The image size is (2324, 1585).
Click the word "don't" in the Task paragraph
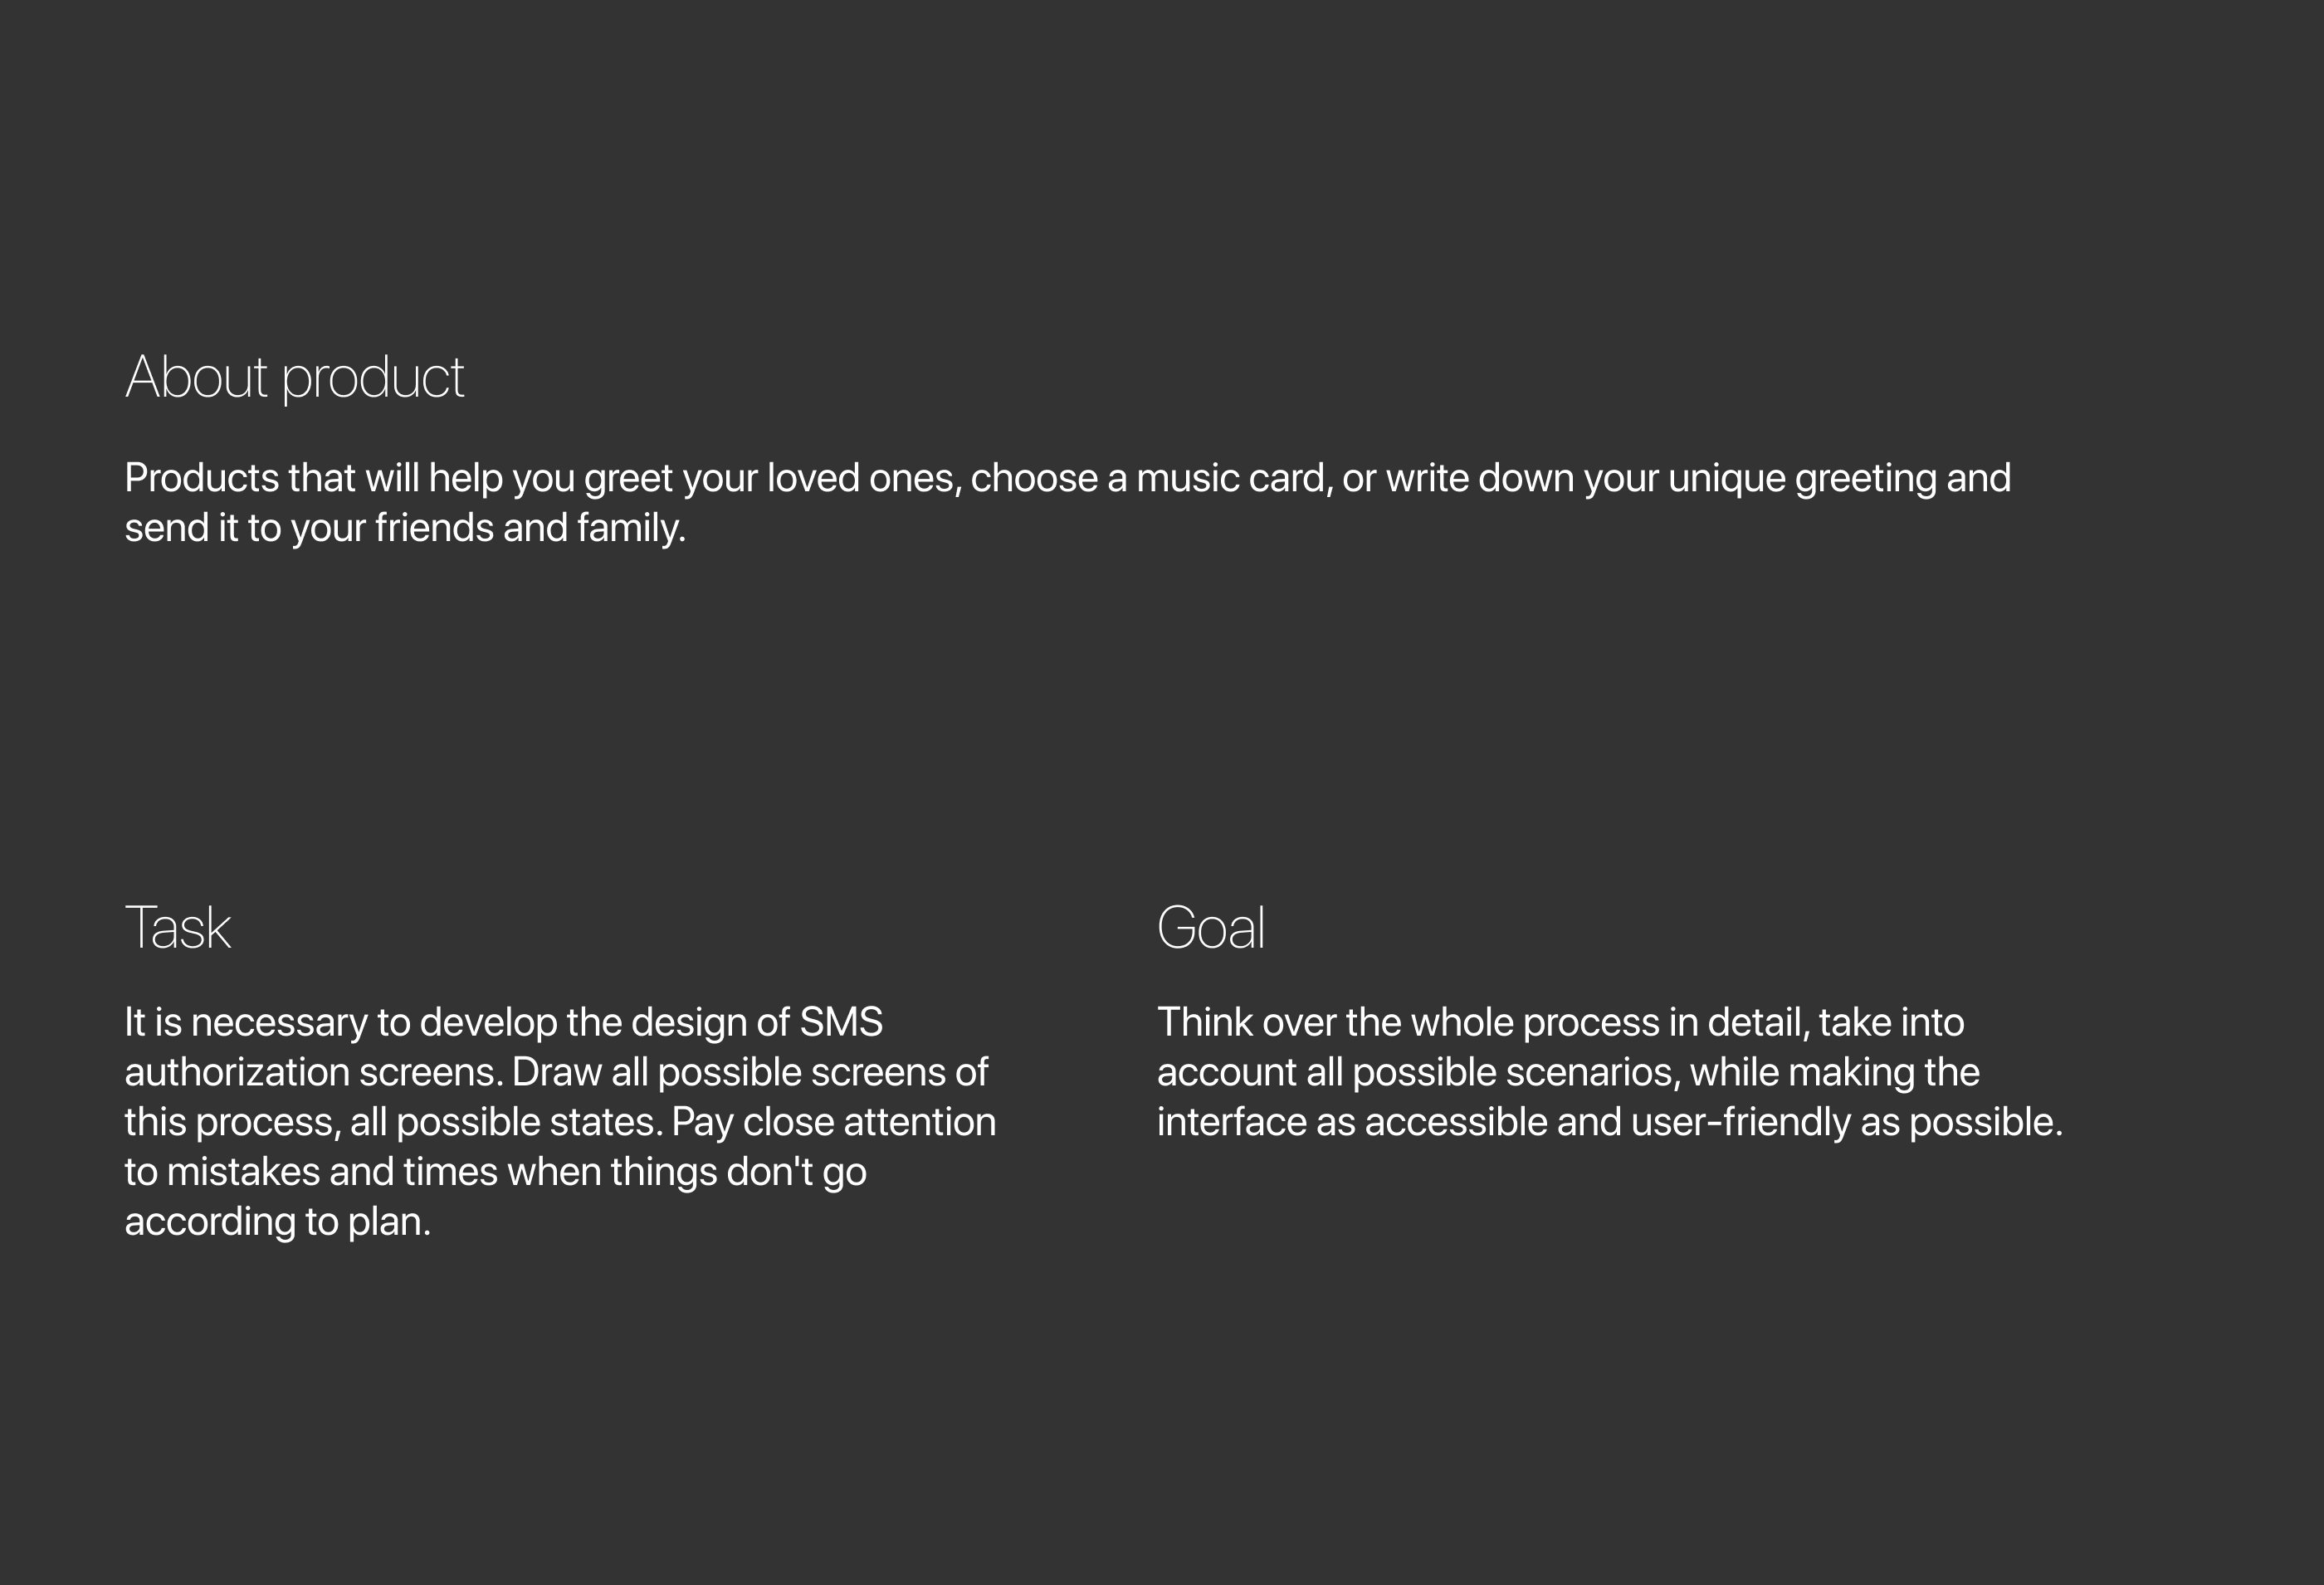(769, 1172)
